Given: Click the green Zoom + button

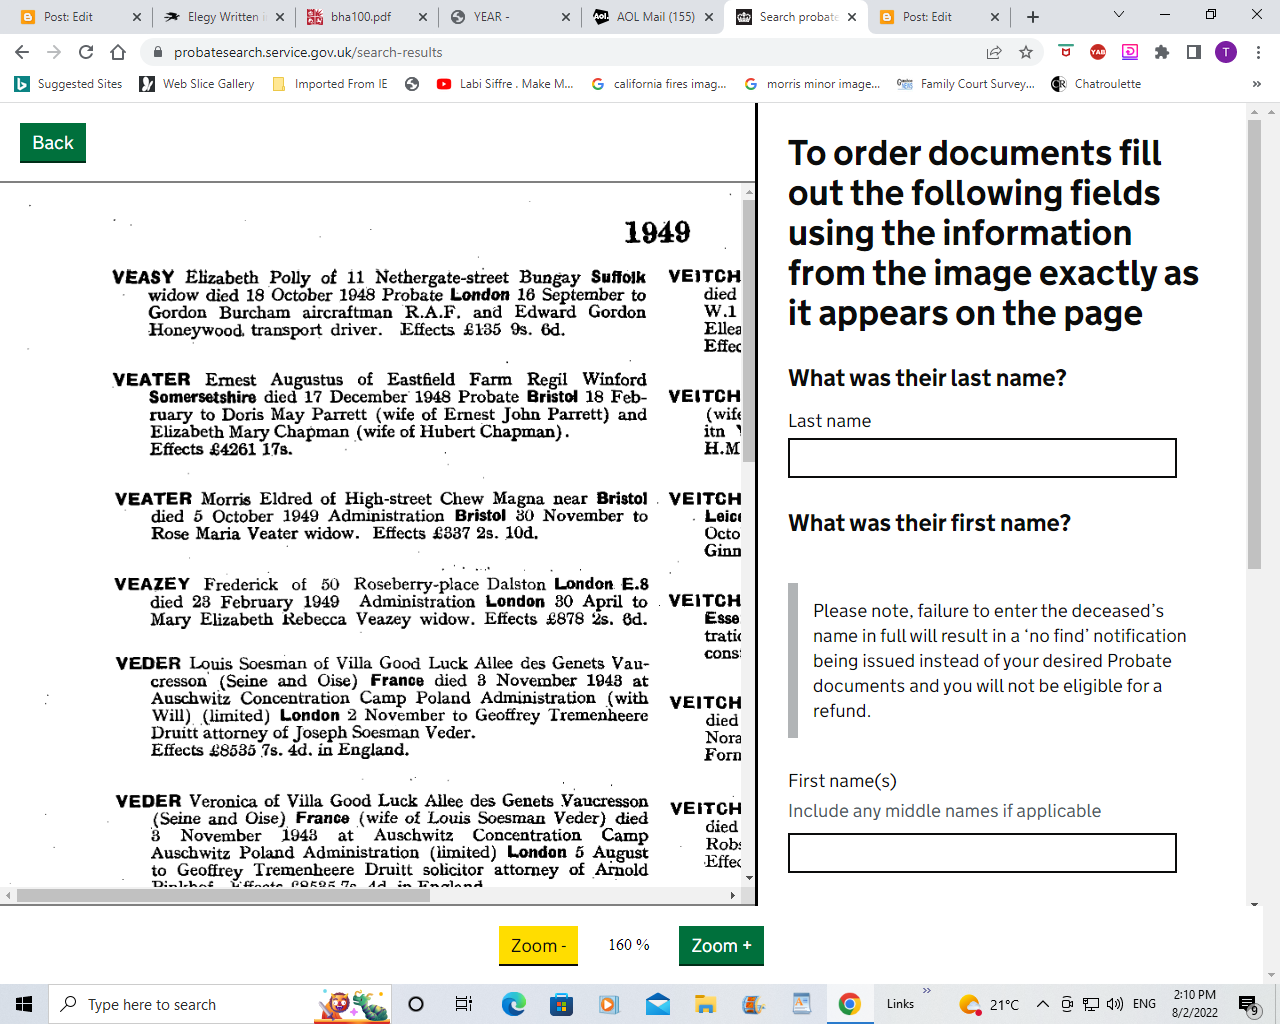Looking at the screenshot, I should pos(721,945).
